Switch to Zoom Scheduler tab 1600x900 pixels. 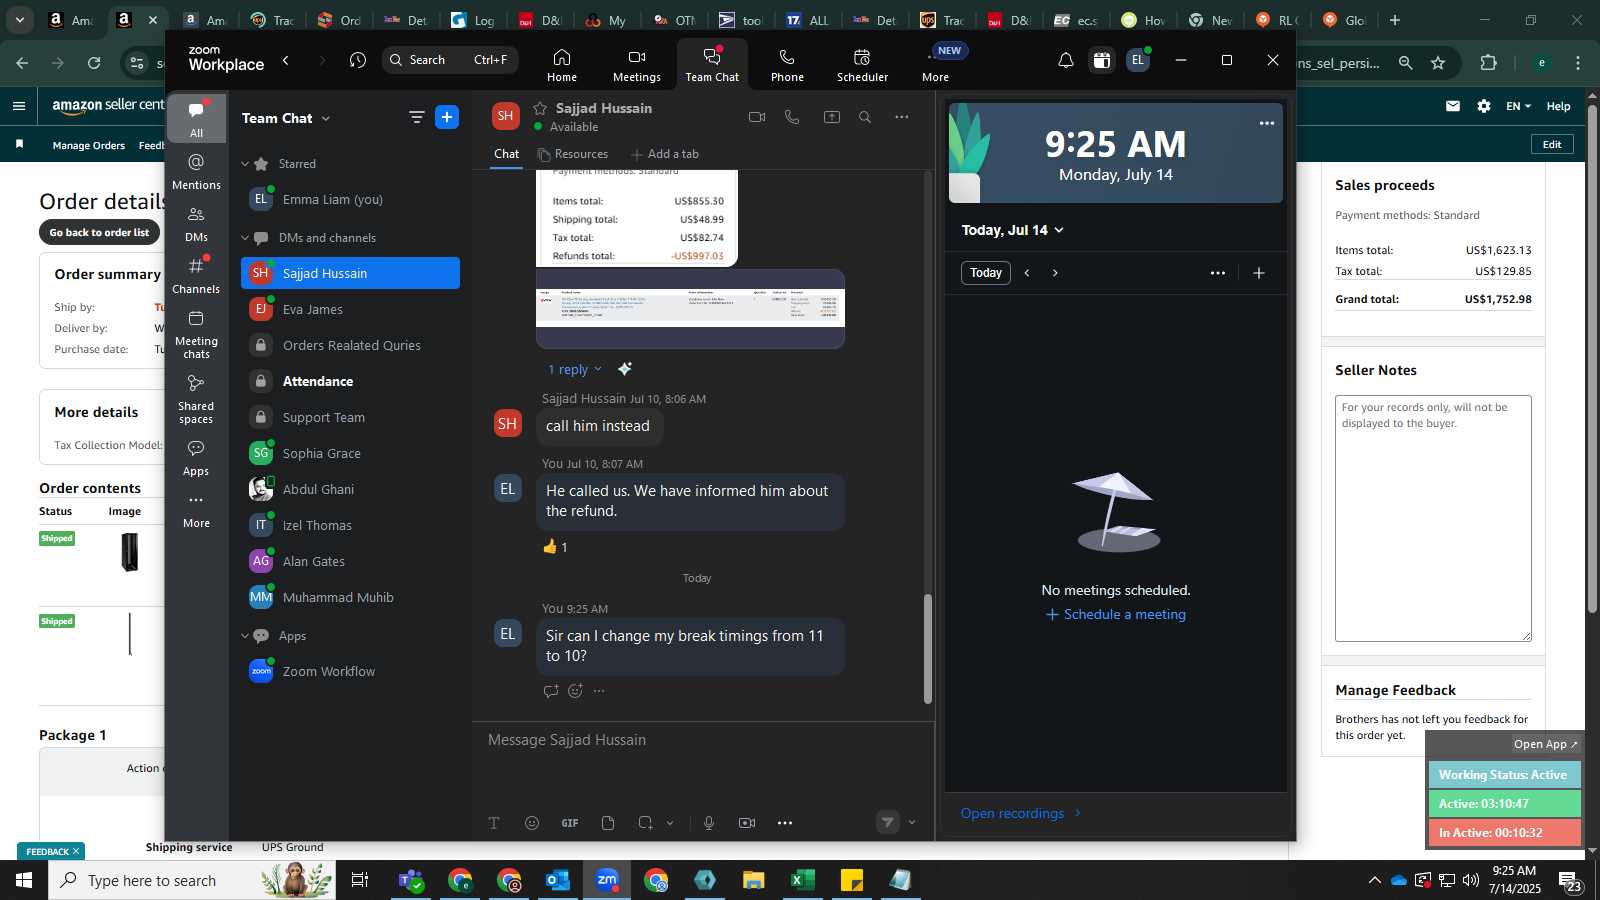[862, 65]
